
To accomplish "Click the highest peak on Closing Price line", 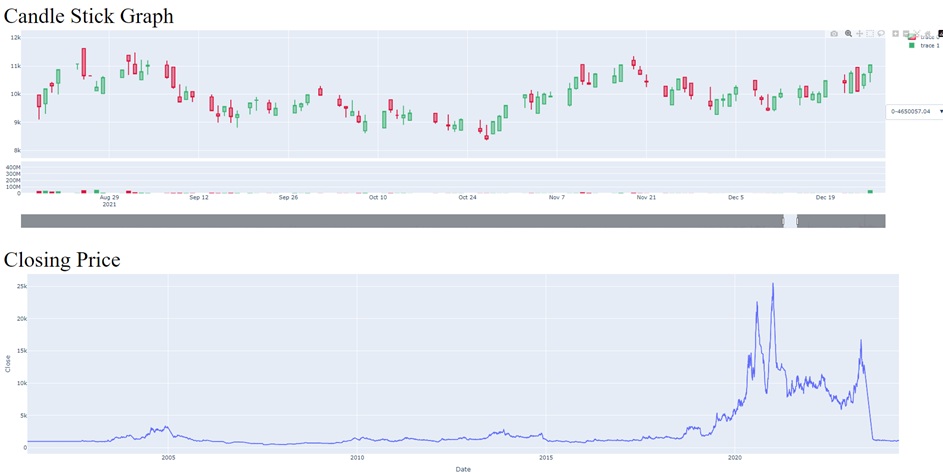I will coord(772,285).
